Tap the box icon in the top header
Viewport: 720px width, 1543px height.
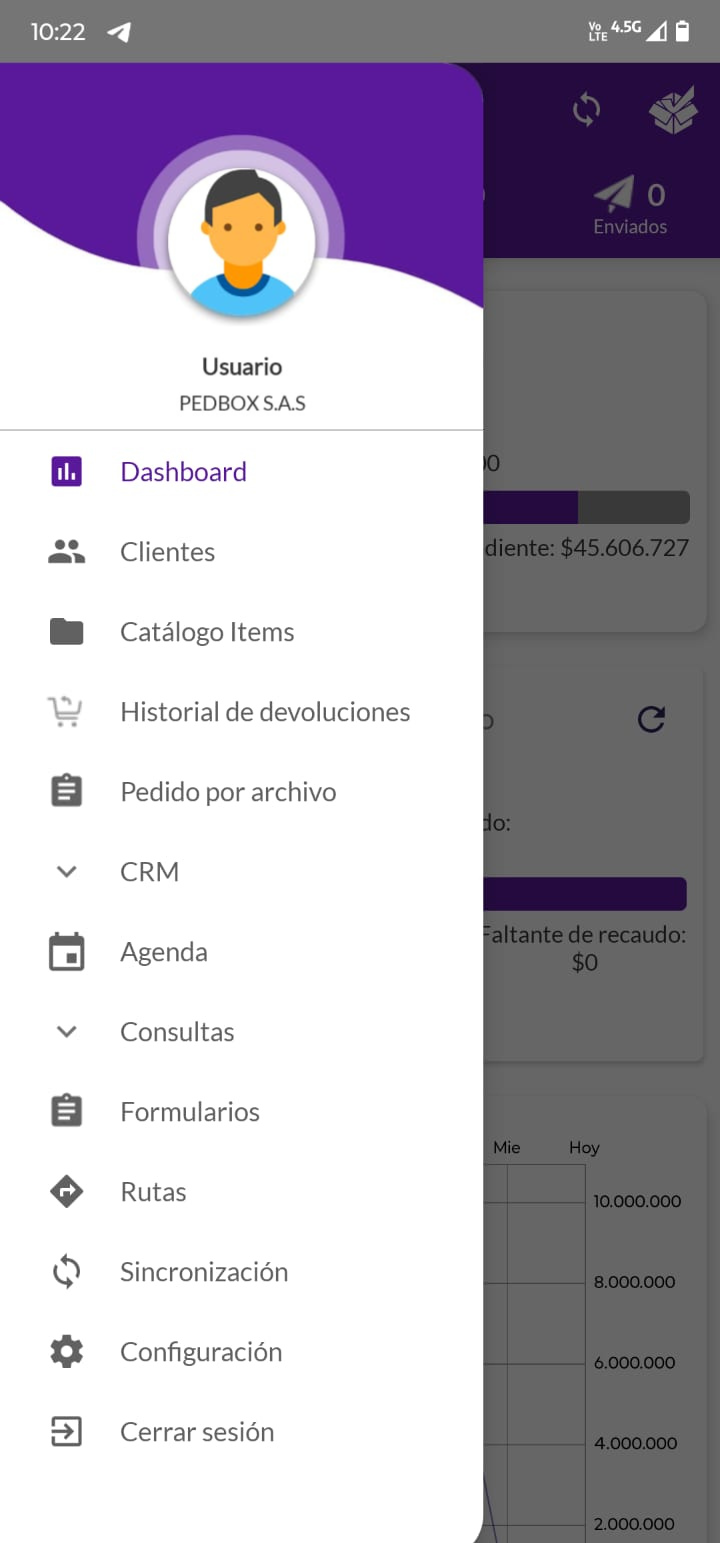click(x=673, y=110)
